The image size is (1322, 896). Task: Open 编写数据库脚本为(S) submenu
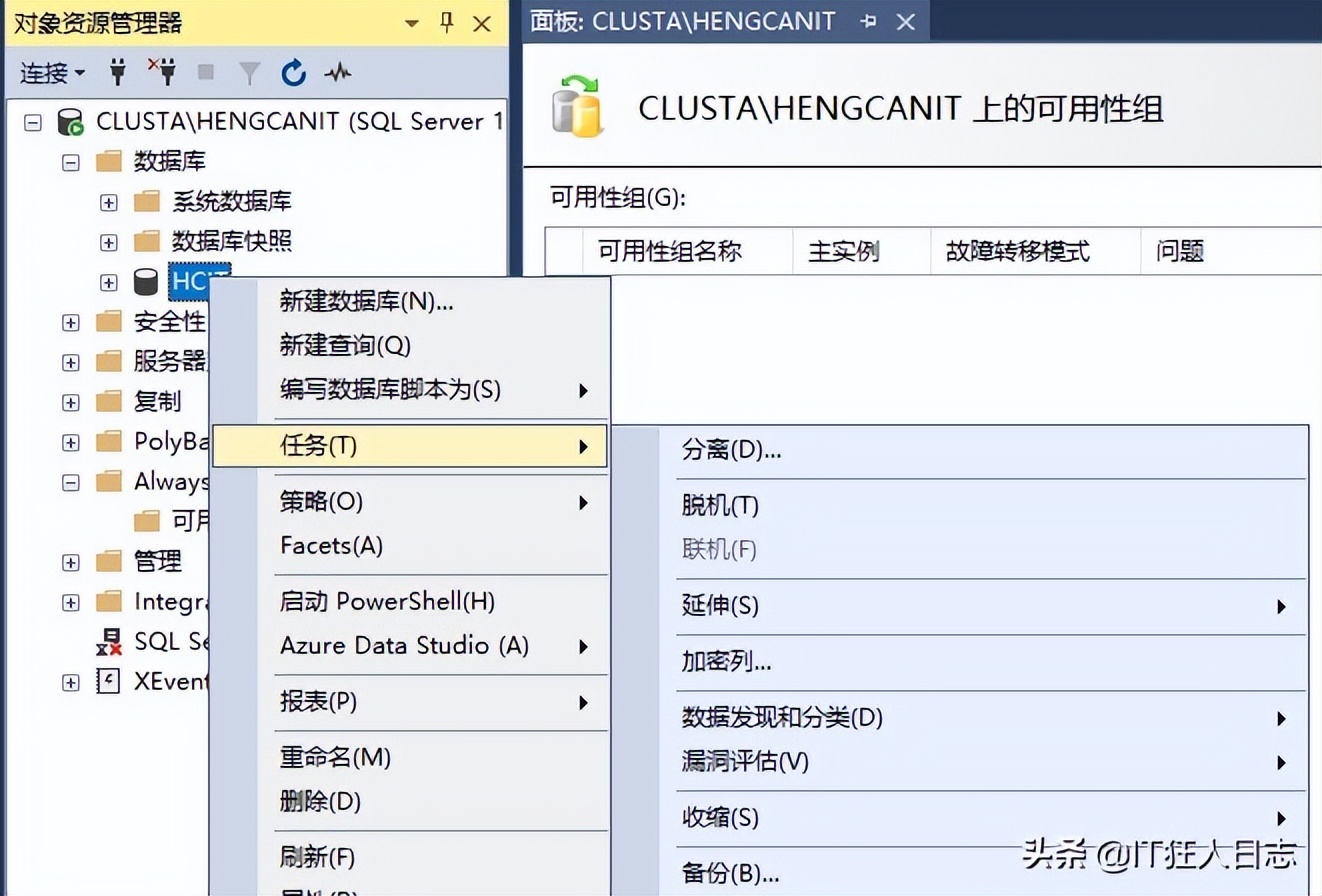point(410,389)
